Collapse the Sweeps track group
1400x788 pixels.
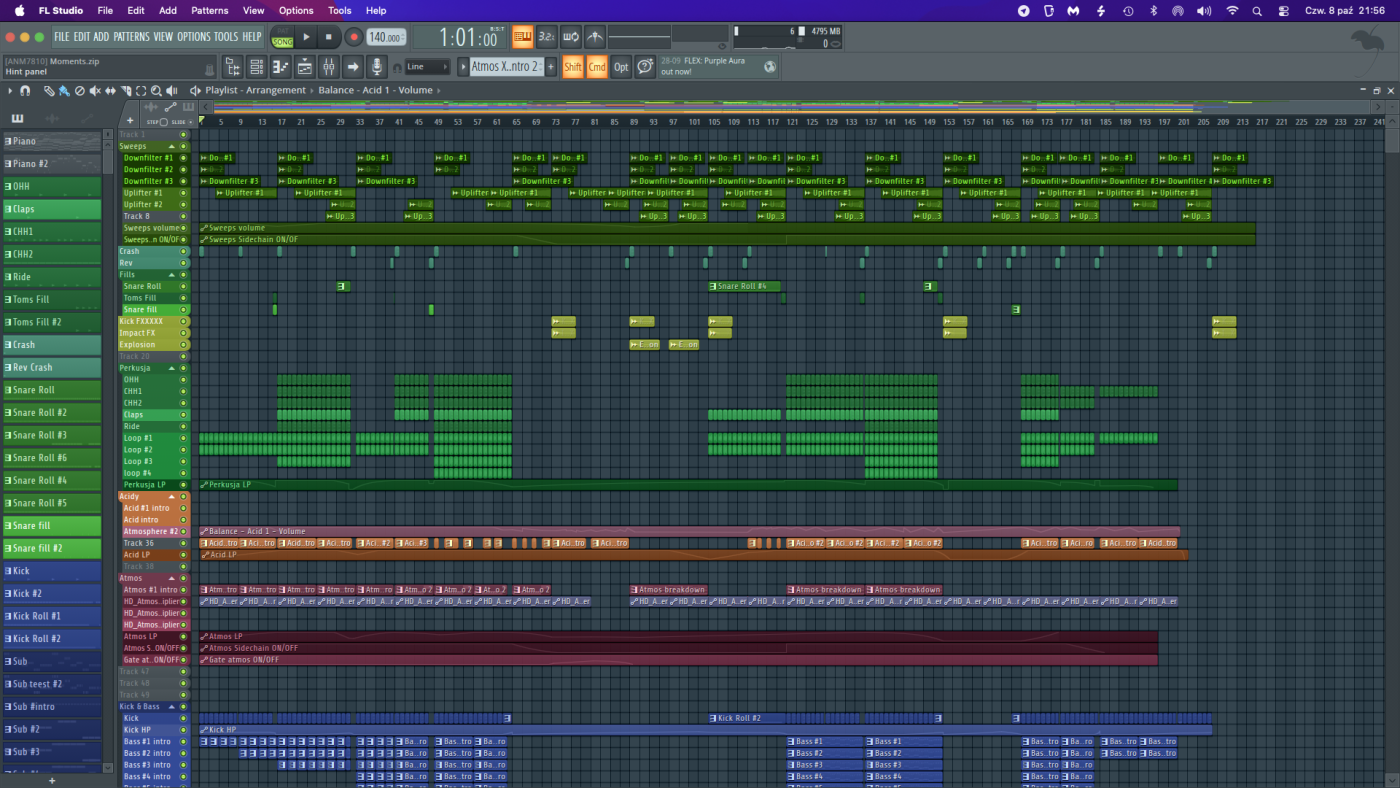click(171, 146)
